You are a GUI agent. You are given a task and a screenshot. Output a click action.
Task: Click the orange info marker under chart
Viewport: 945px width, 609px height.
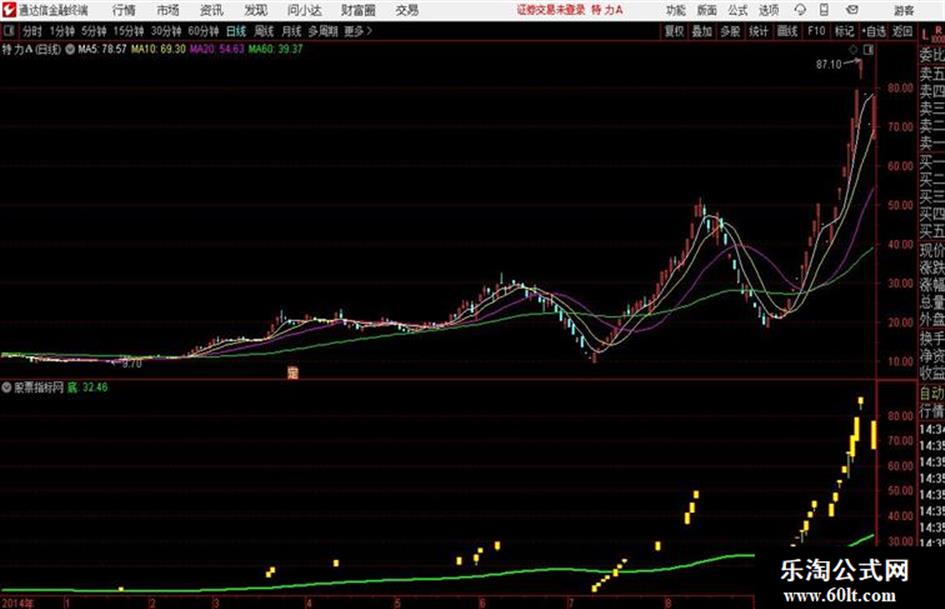(x=292, y=373)
